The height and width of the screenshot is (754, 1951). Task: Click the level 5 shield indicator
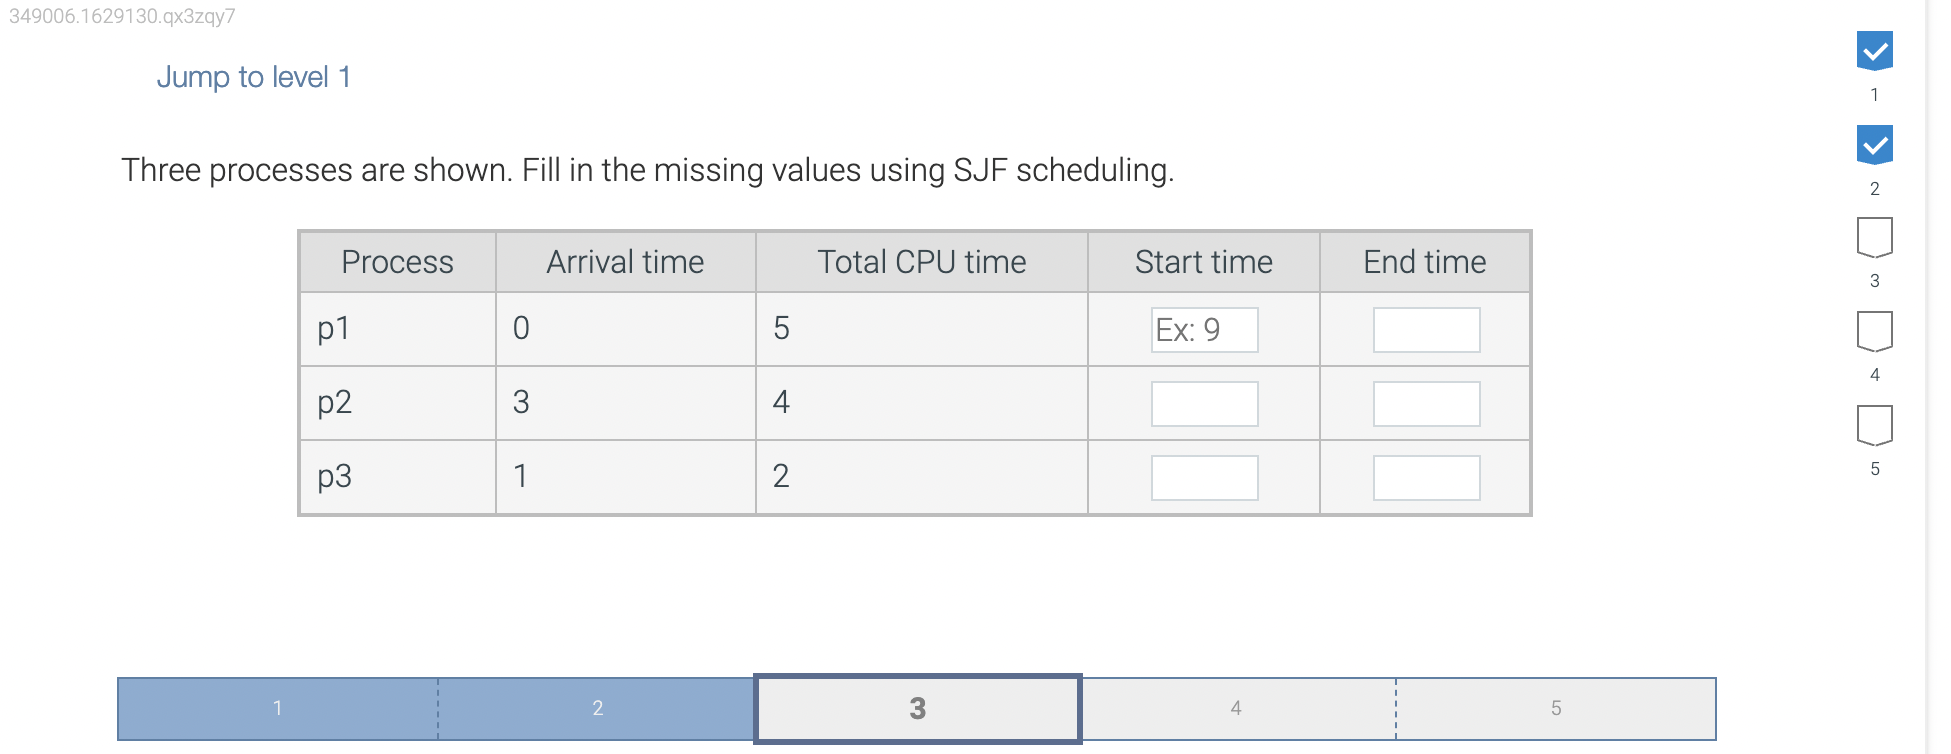1874,424
